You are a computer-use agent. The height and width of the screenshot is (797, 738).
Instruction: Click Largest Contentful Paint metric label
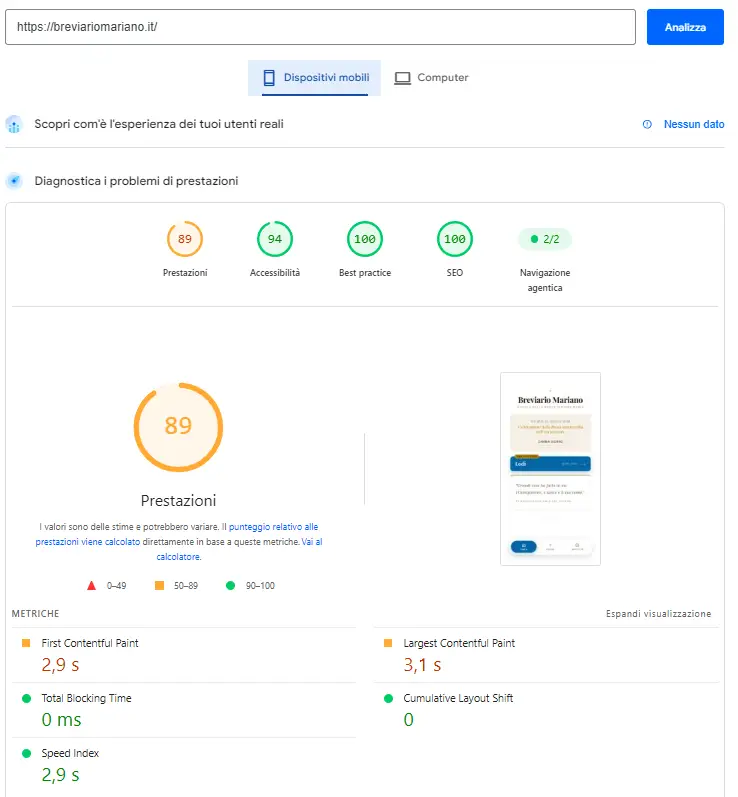[459, 643]
